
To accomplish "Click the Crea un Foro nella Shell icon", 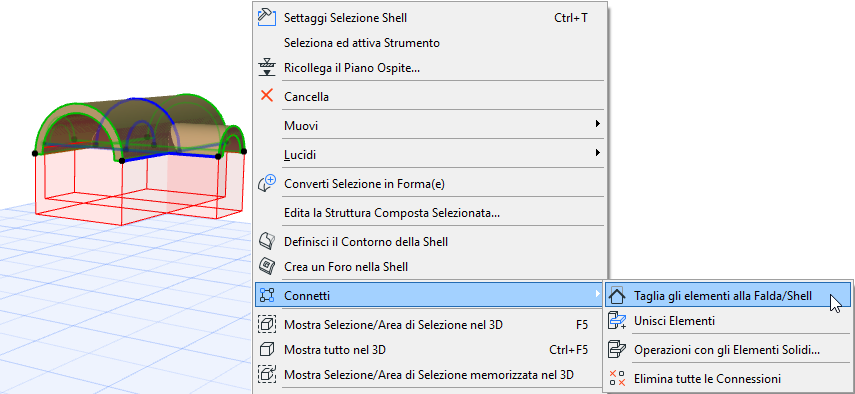I will [267, 266].
